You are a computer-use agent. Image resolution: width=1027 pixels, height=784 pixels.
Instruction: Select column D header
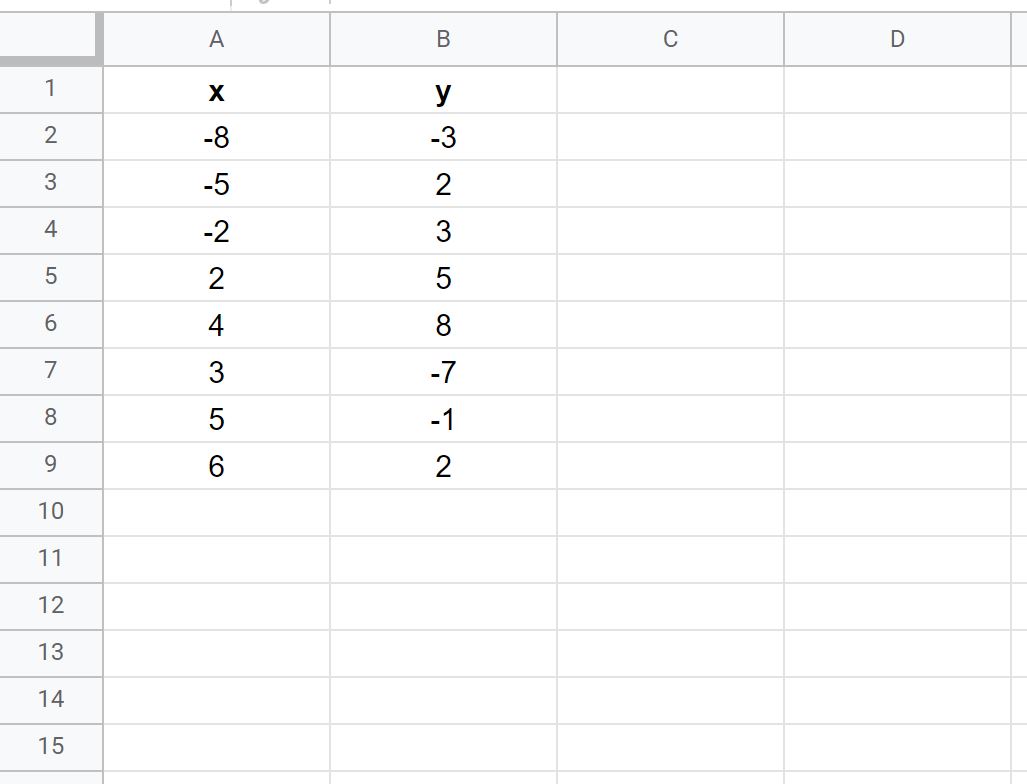[897, 39]
